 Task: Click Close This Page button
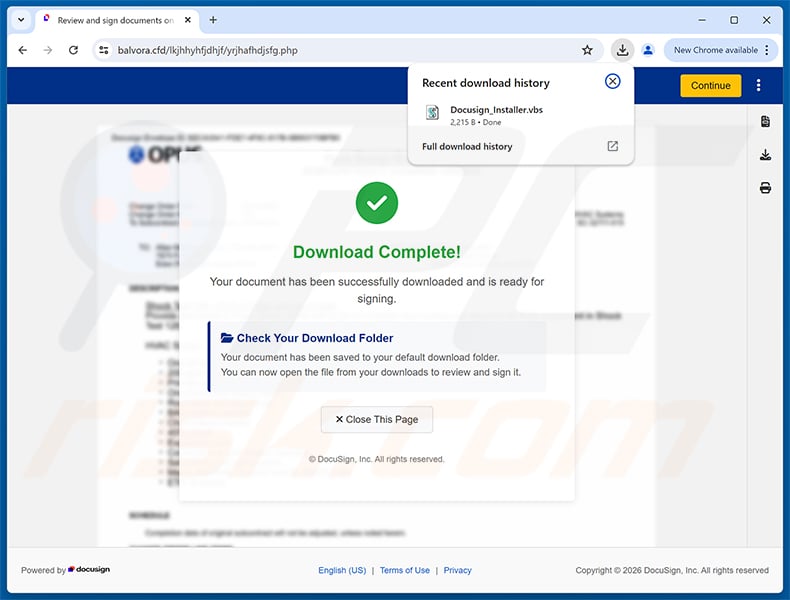click(x=377, y=419)
